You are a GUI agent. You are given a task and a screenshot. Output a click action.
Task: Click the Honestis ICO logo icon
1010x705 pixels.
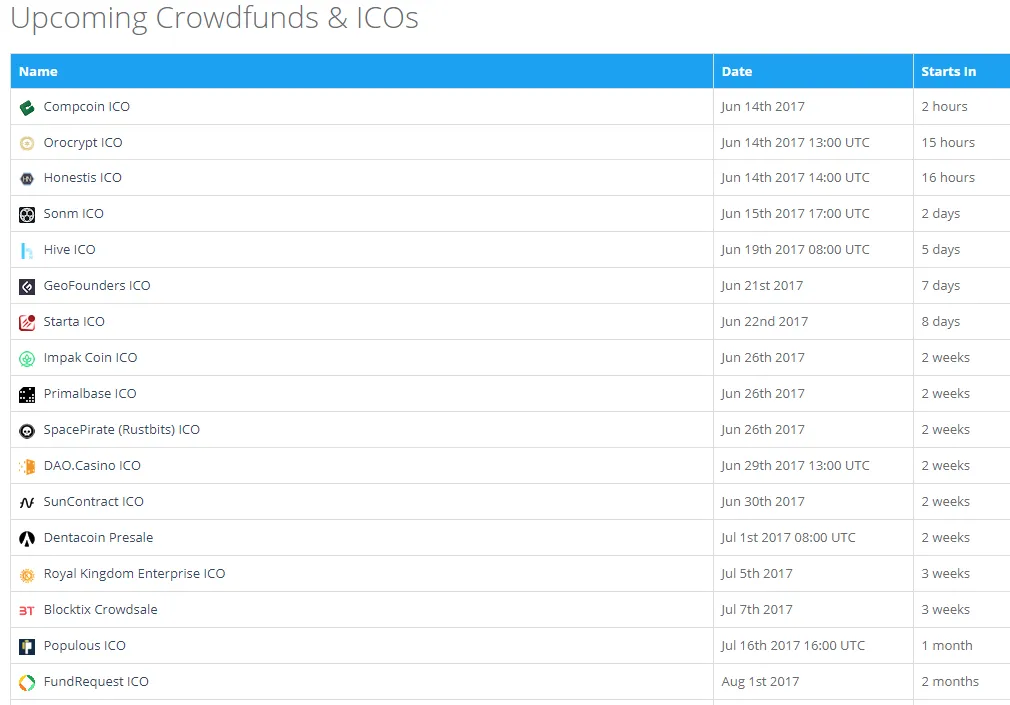[27, 179]
